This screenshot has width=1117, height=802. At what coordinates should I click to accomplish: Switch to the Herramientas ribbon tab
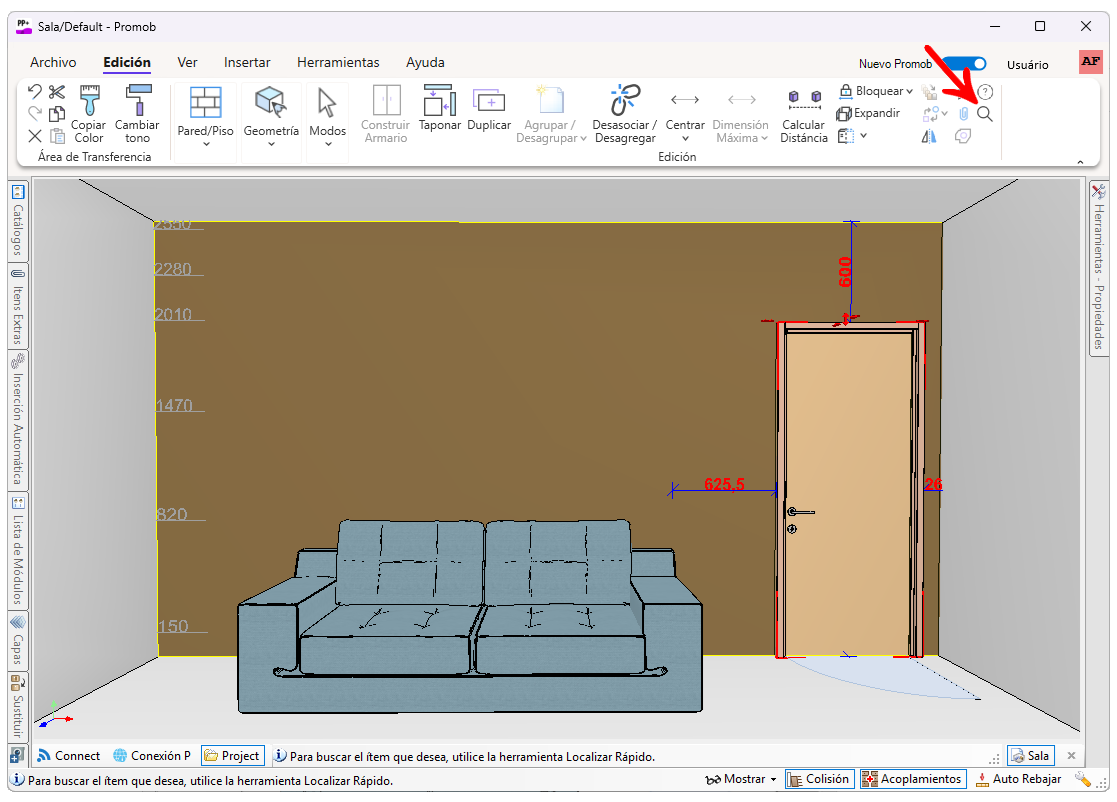338,62
